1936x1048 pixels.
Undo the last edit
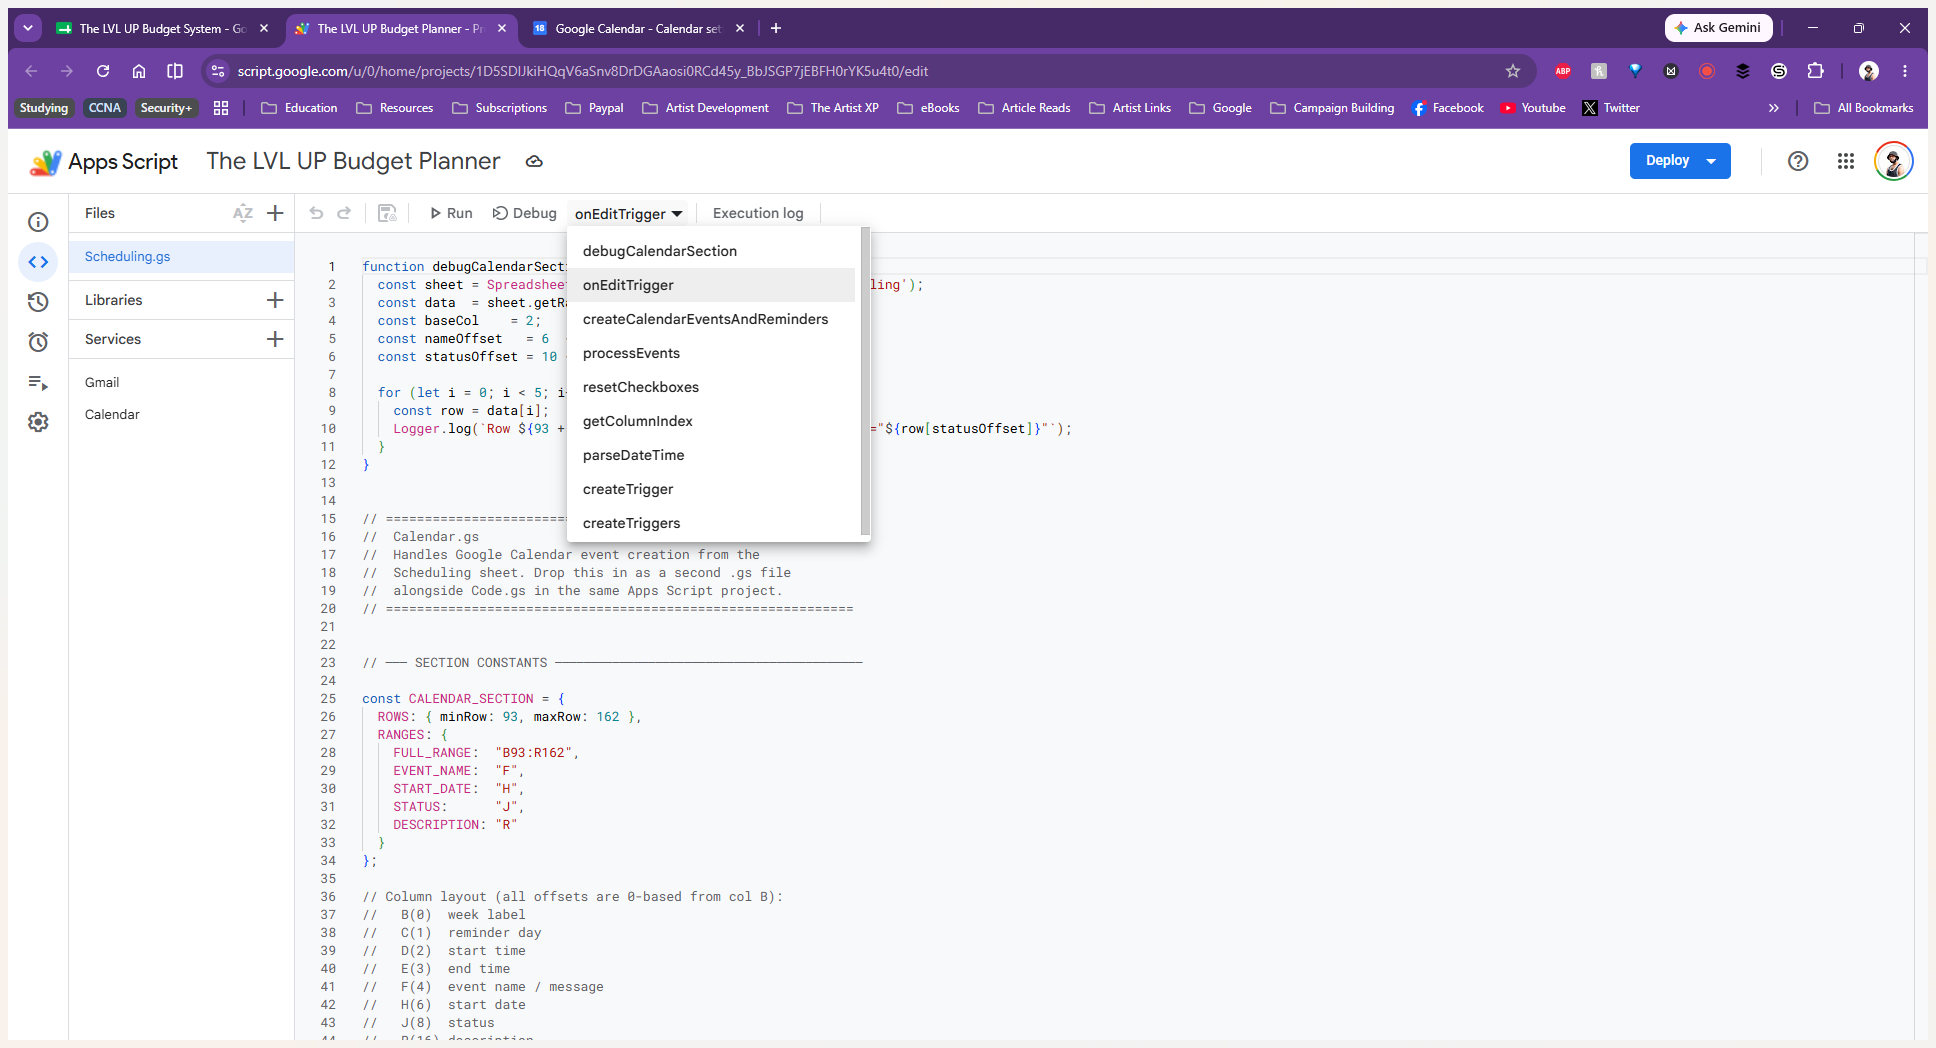[x=316, y=213]
